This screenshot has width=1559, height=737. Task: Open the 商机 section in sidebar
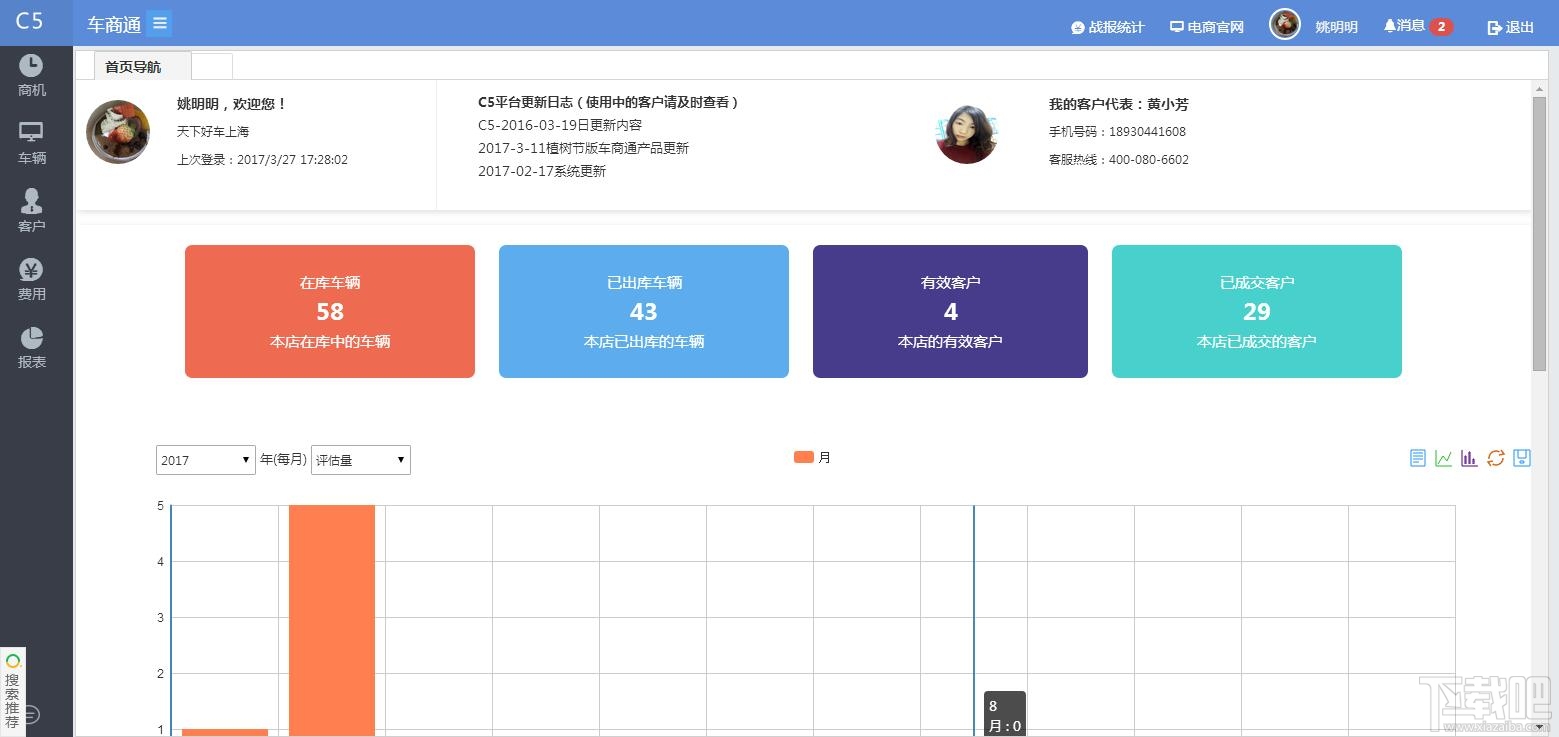click(x=32, y=76)
